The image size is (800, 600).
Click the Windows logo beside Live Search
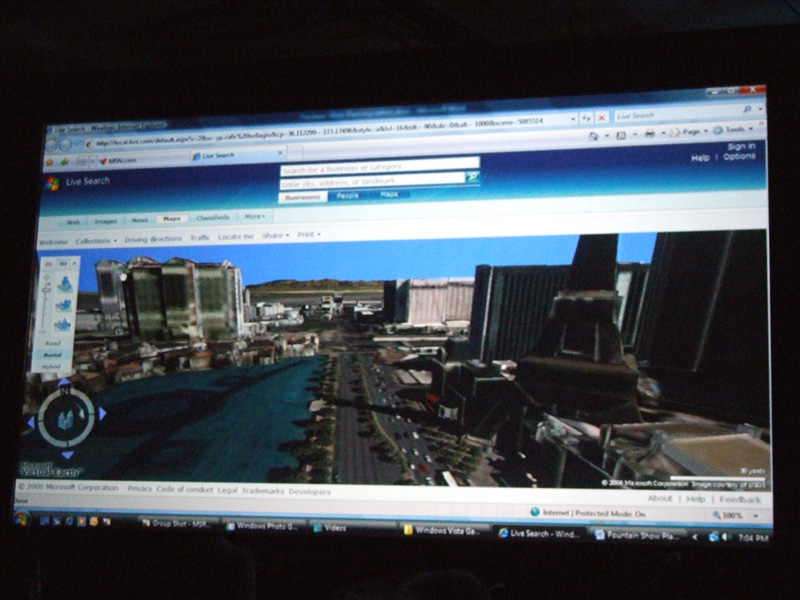click(53, 183)
